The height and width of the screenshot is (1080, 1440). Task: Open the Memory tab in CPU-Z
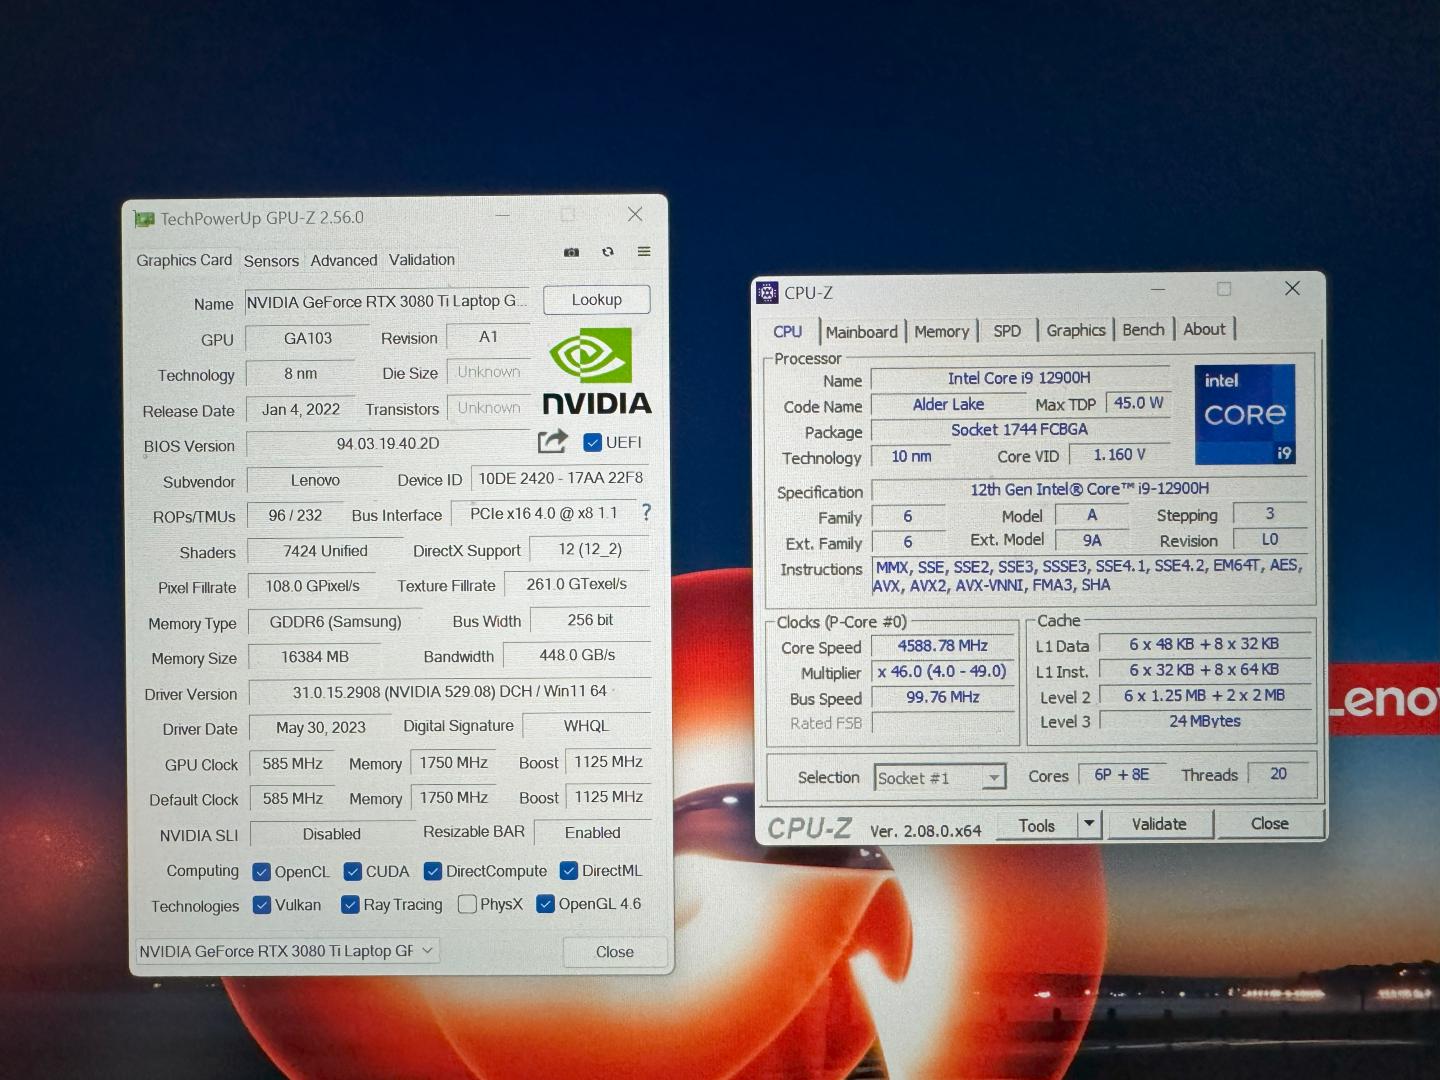pyautogui.click(x=942, y=331)
